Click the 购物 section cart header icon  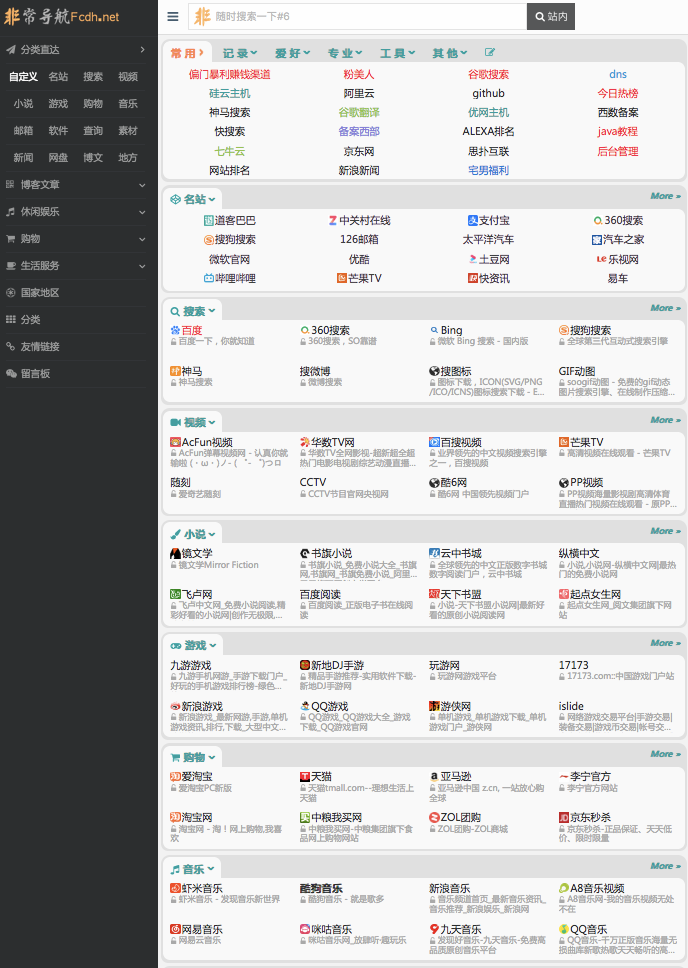(x=175, y=757)
